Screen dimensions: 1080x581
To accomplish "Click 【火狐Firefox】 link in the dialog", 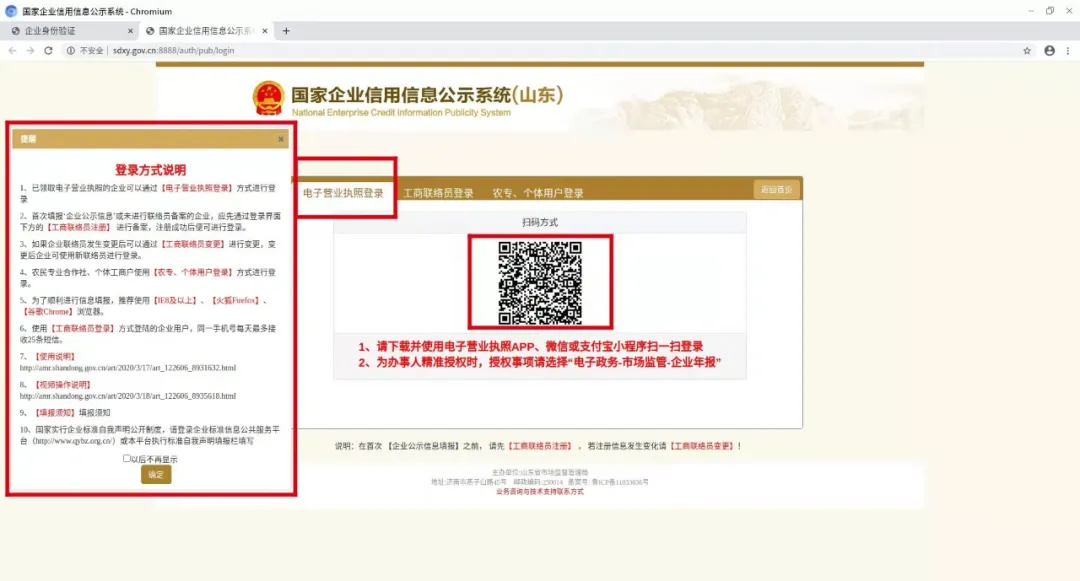I will pos(235,301).
